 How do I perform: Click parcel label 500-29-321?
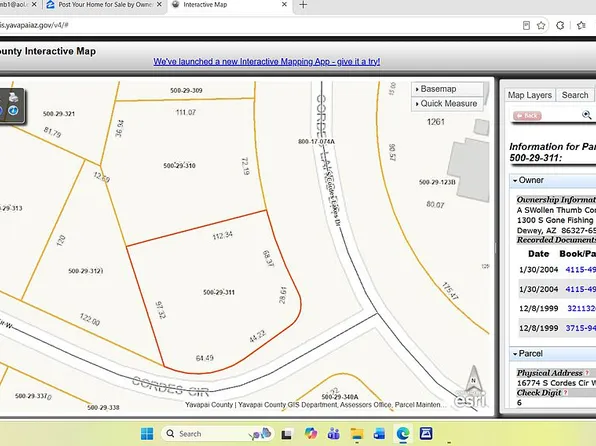(x=59, y=114)
